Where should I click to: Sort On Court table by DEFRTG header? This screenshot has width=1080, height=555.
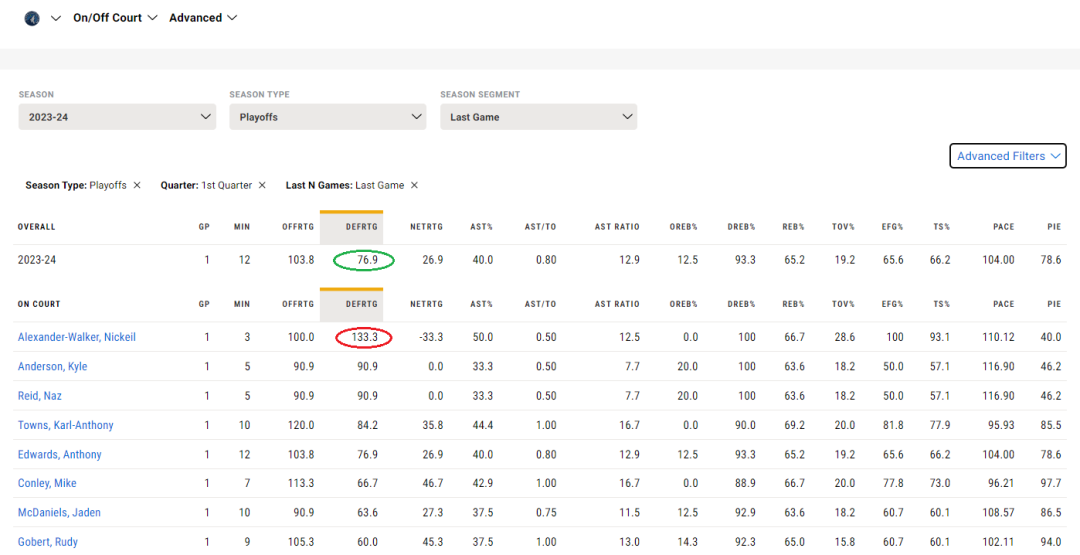[x=362, y=304]
